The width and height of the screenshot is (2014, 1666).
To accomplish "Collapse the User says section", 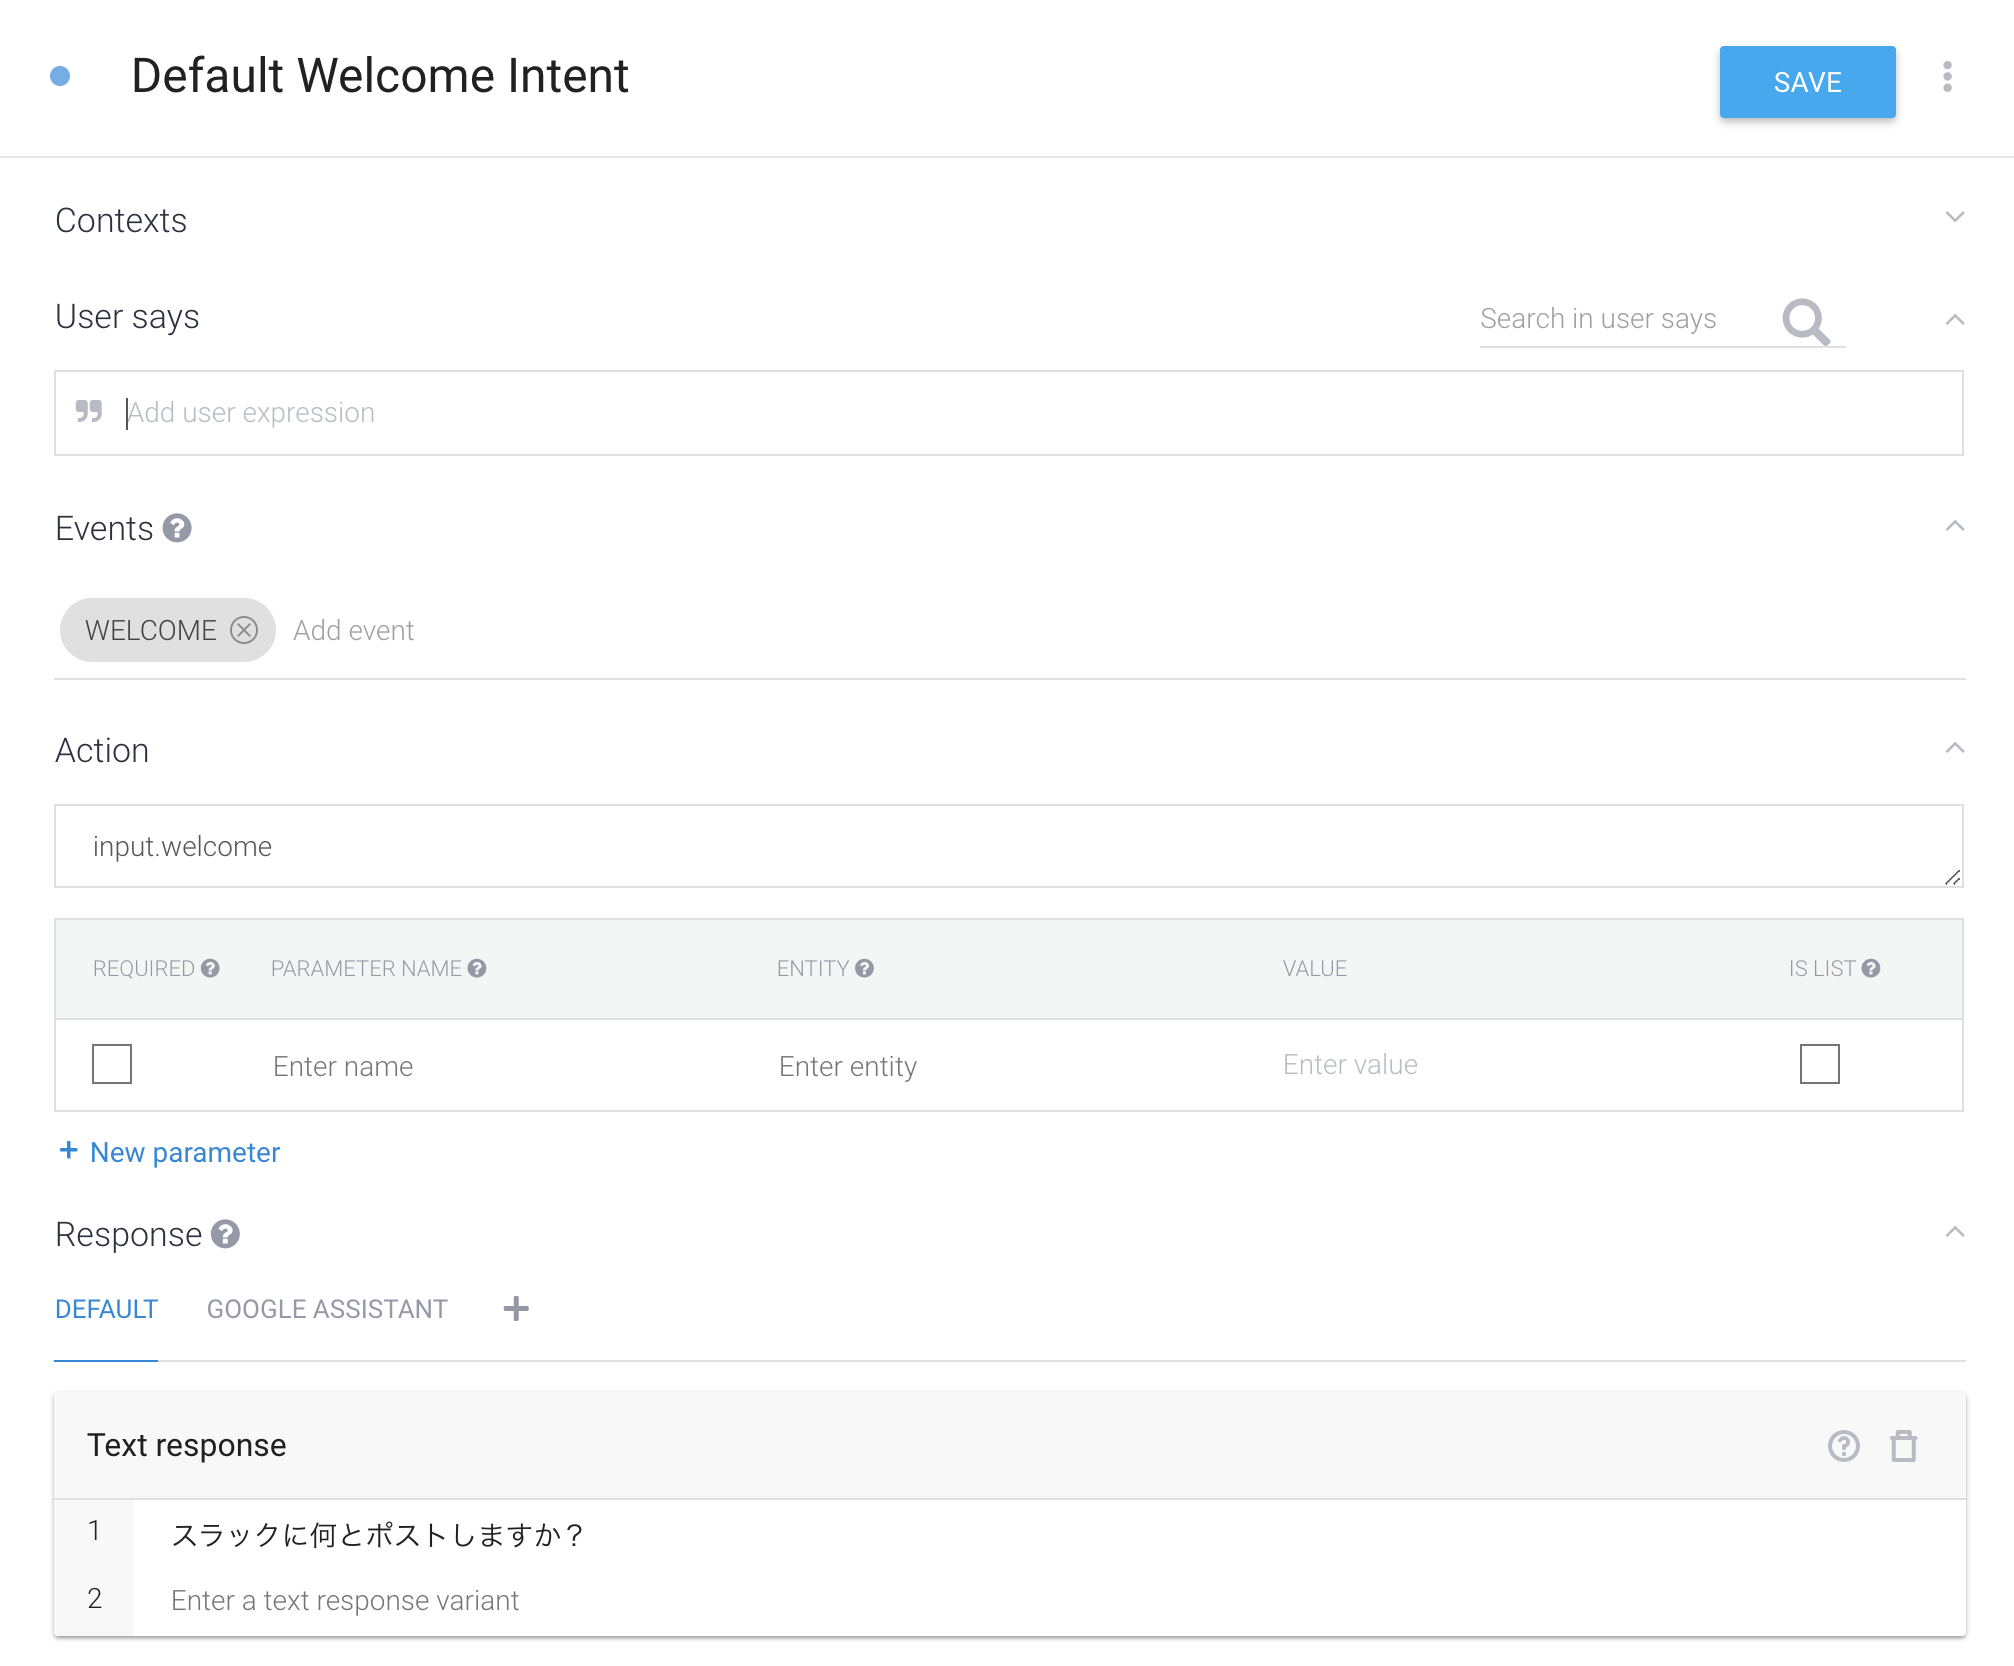I will pyautogui.click(x=1954, y=320).
